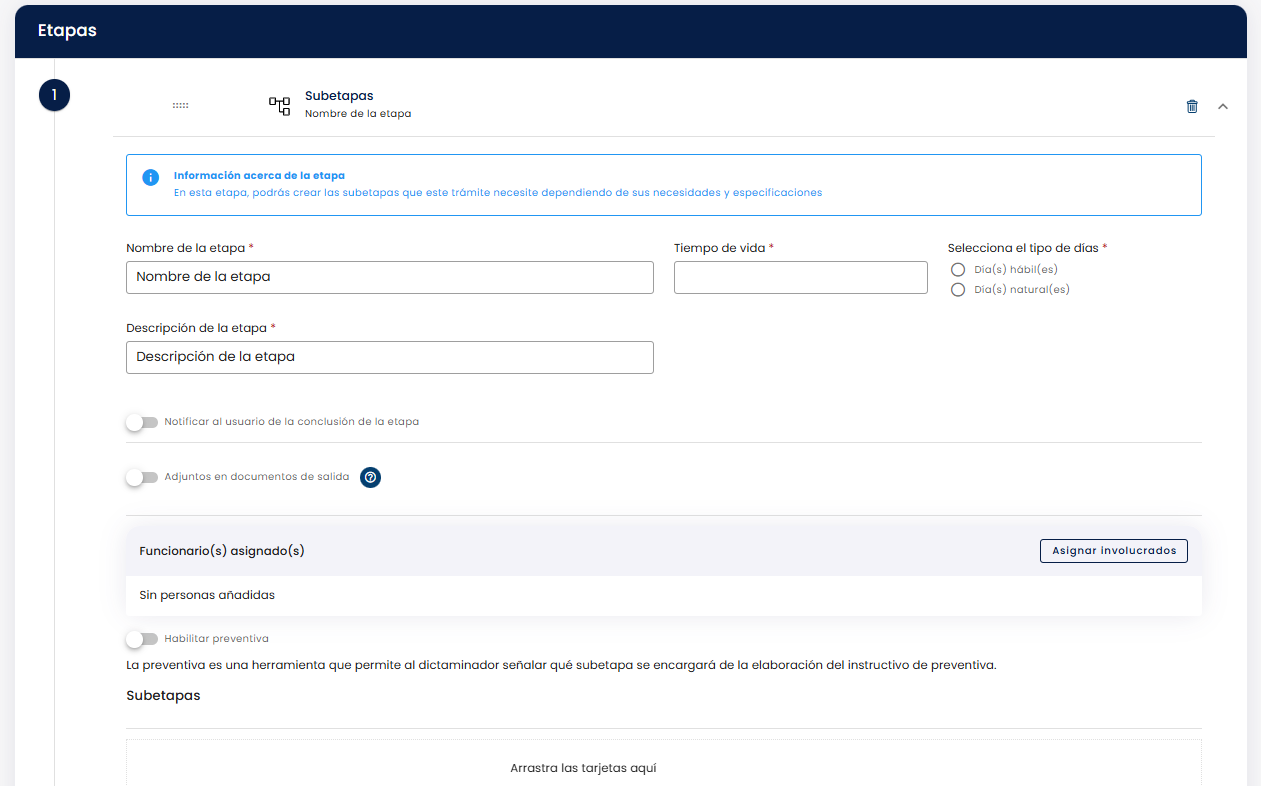Click the Etapas header title

(x=67, y=30)
